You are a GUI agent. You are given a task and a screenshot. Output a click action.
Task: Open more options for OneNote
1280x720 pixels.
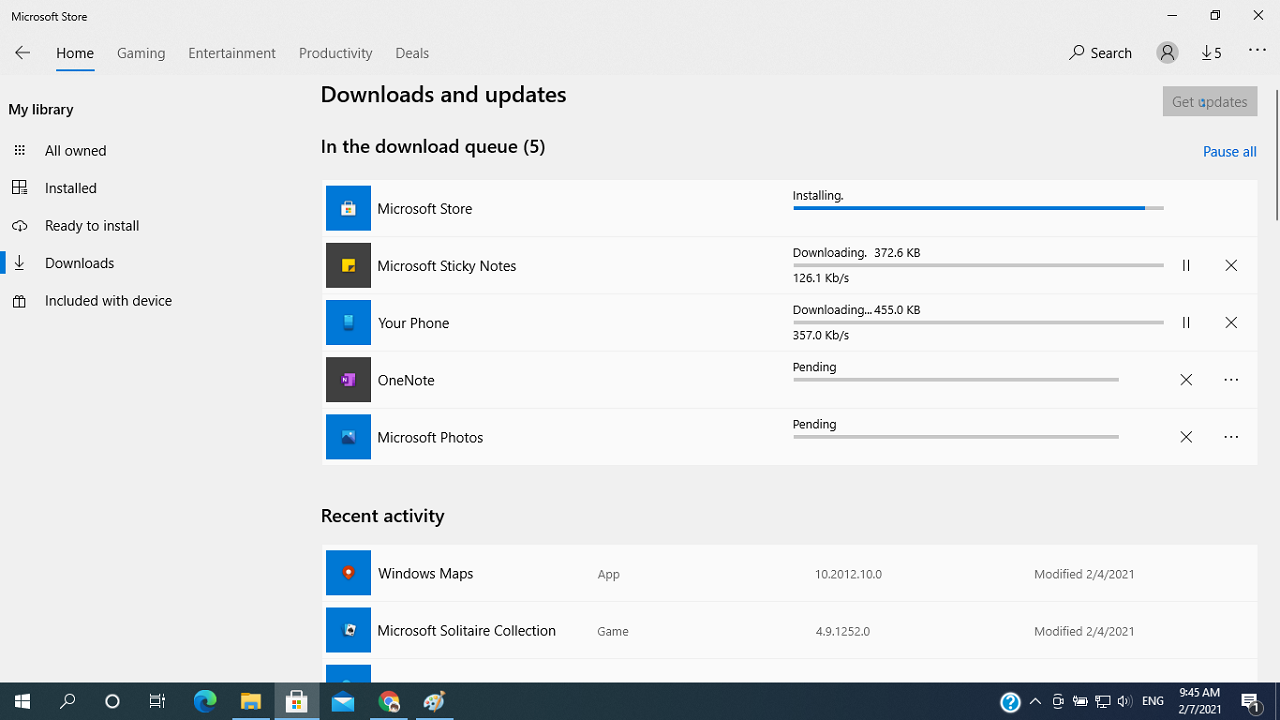1231,380
